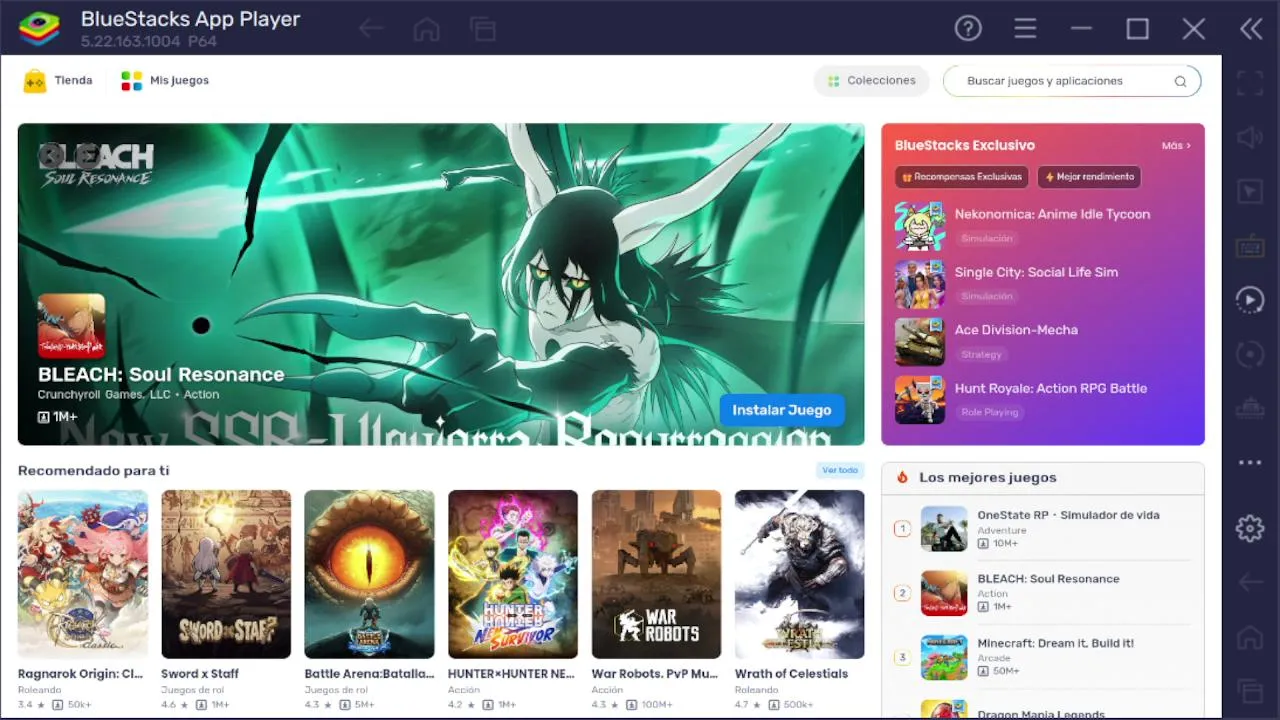Screen dimensions: 1280x720
Task: Open the Battle Arena dragon eye thumbnail
Action: (x=370, y=574)
